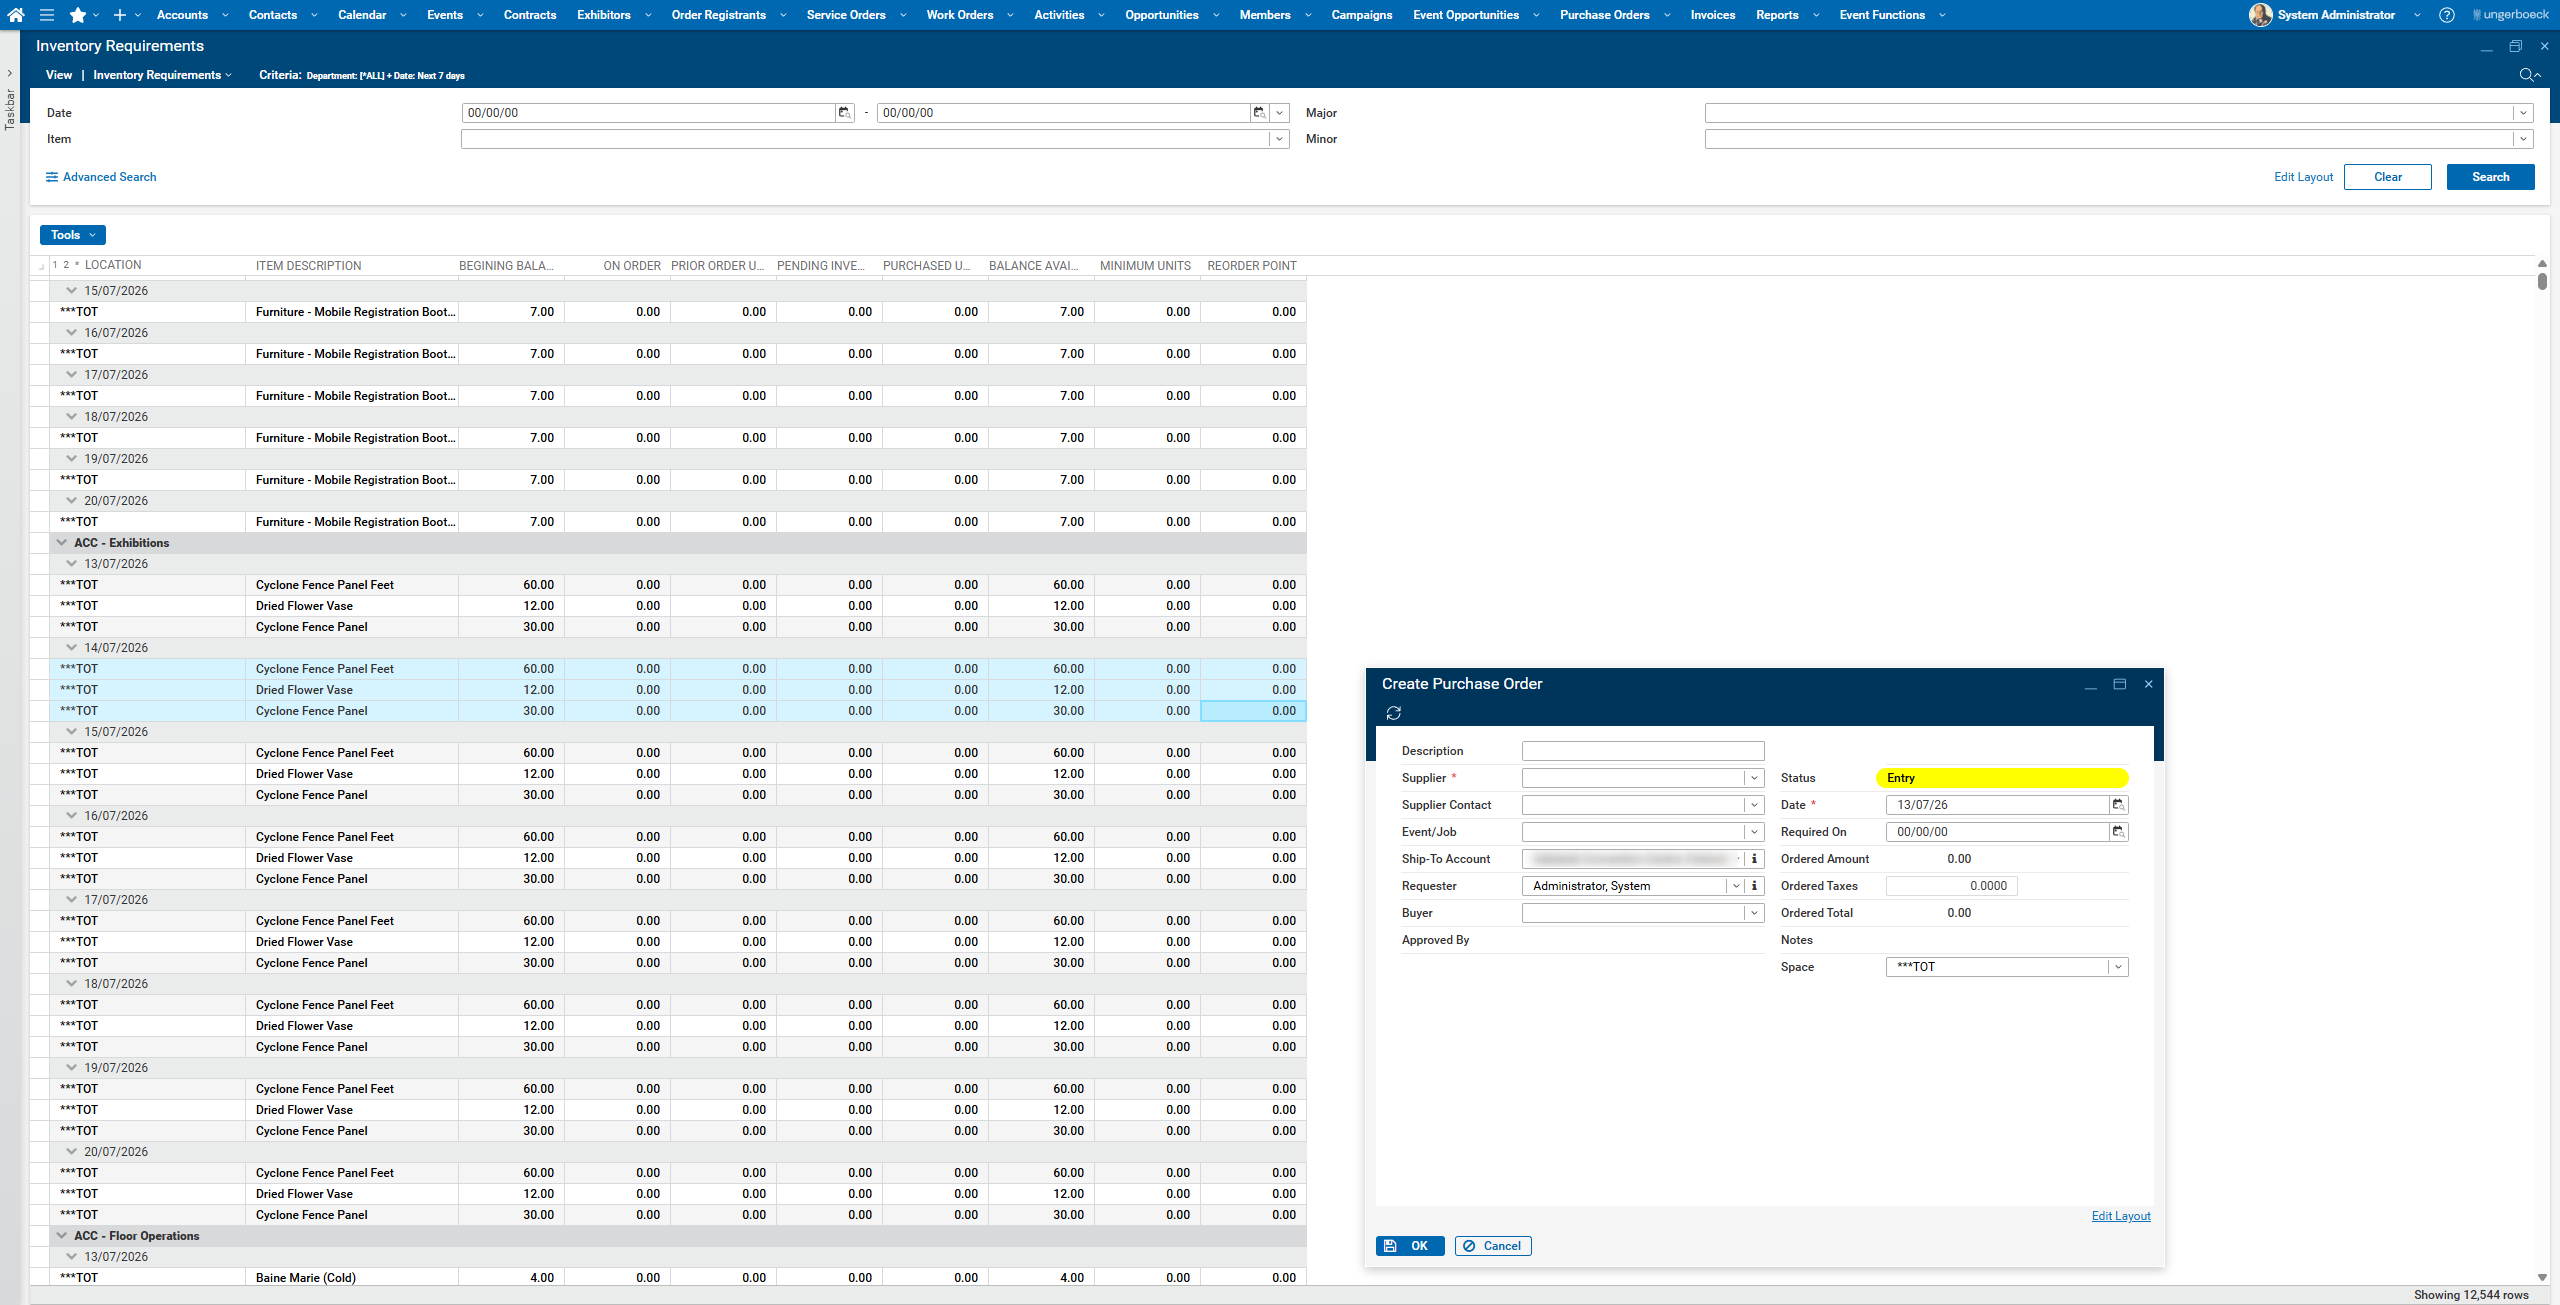2560x1305 pixels.
Task: Click the Cancel button in dialog
Action: click(x=1493, y=1246)
